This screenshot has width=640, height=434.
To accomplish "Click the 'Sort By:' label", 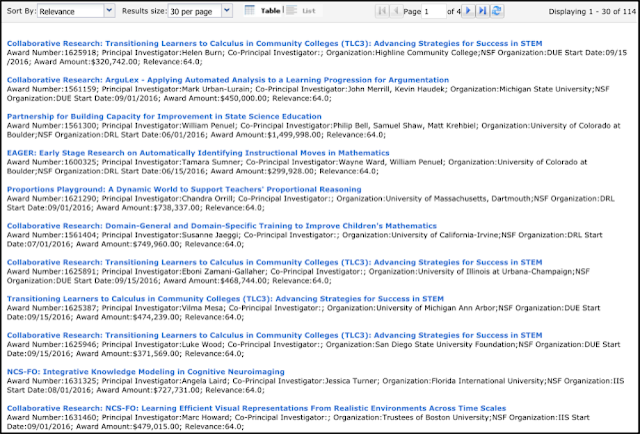I will click(21, 11).
